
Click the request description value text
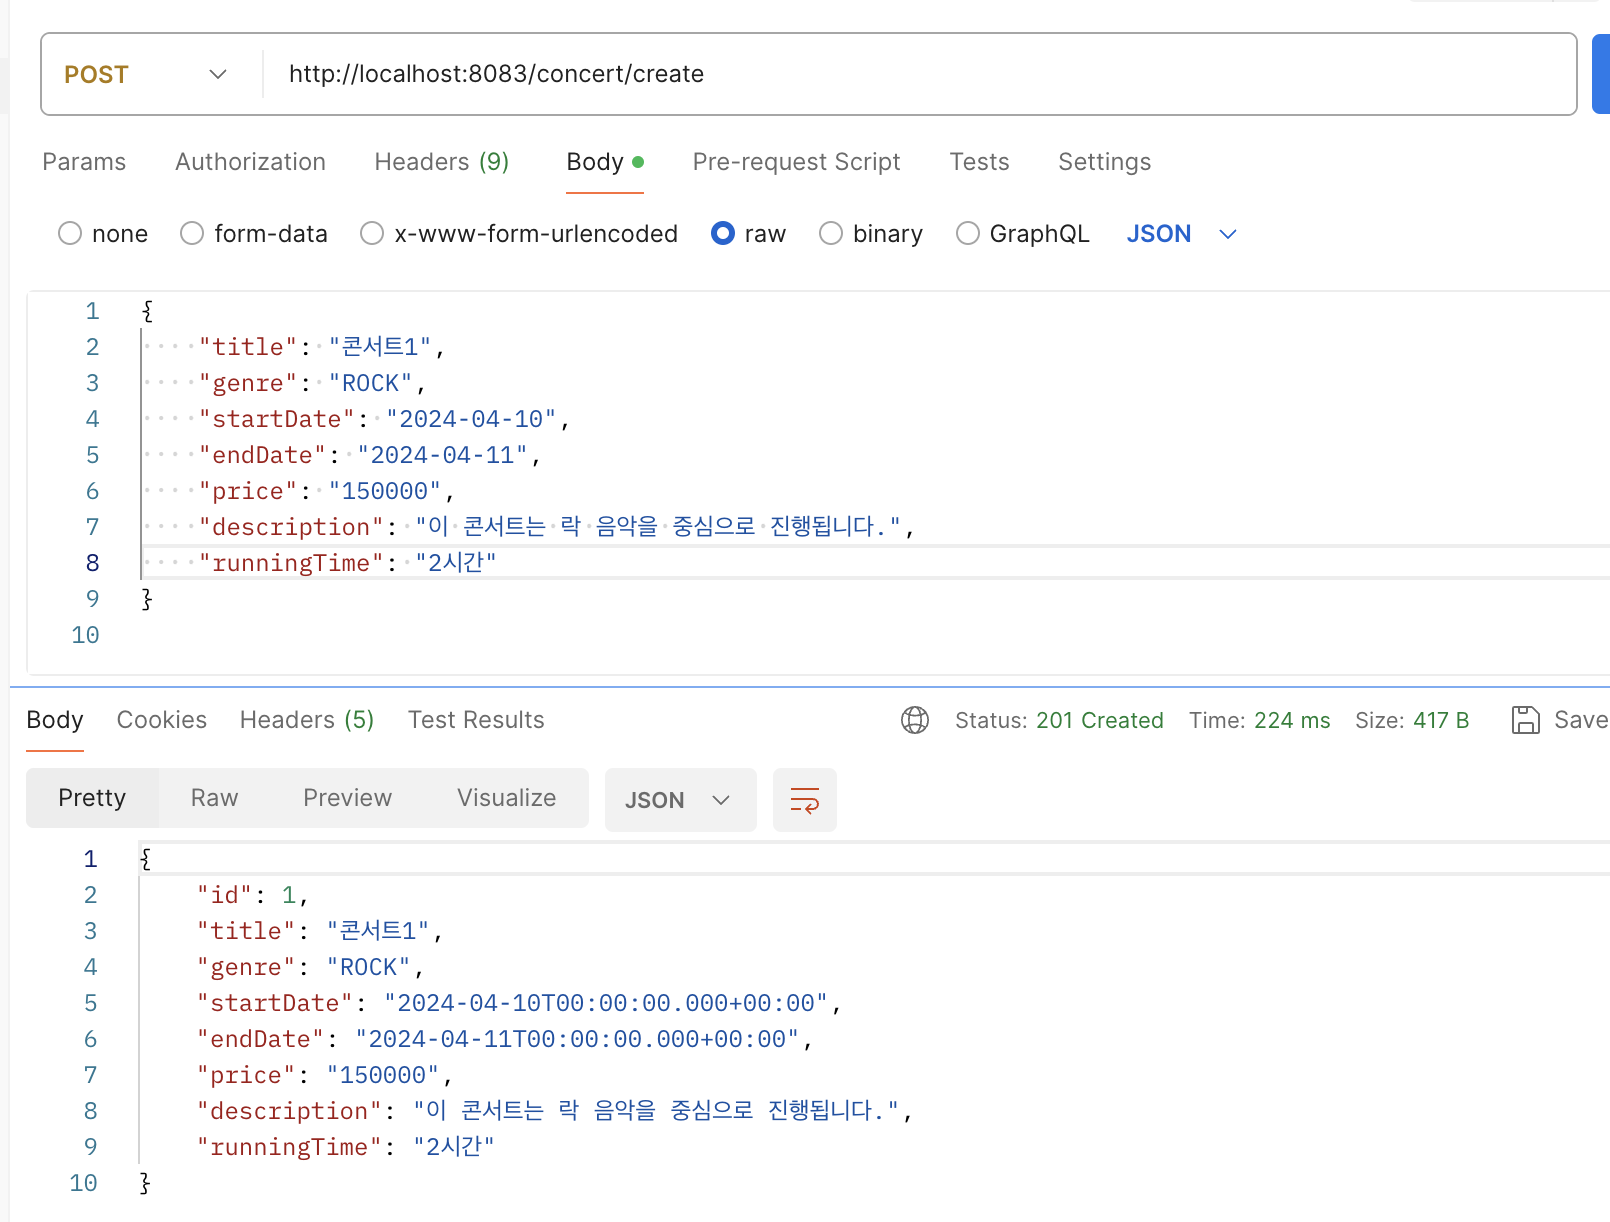click(659, 527)
